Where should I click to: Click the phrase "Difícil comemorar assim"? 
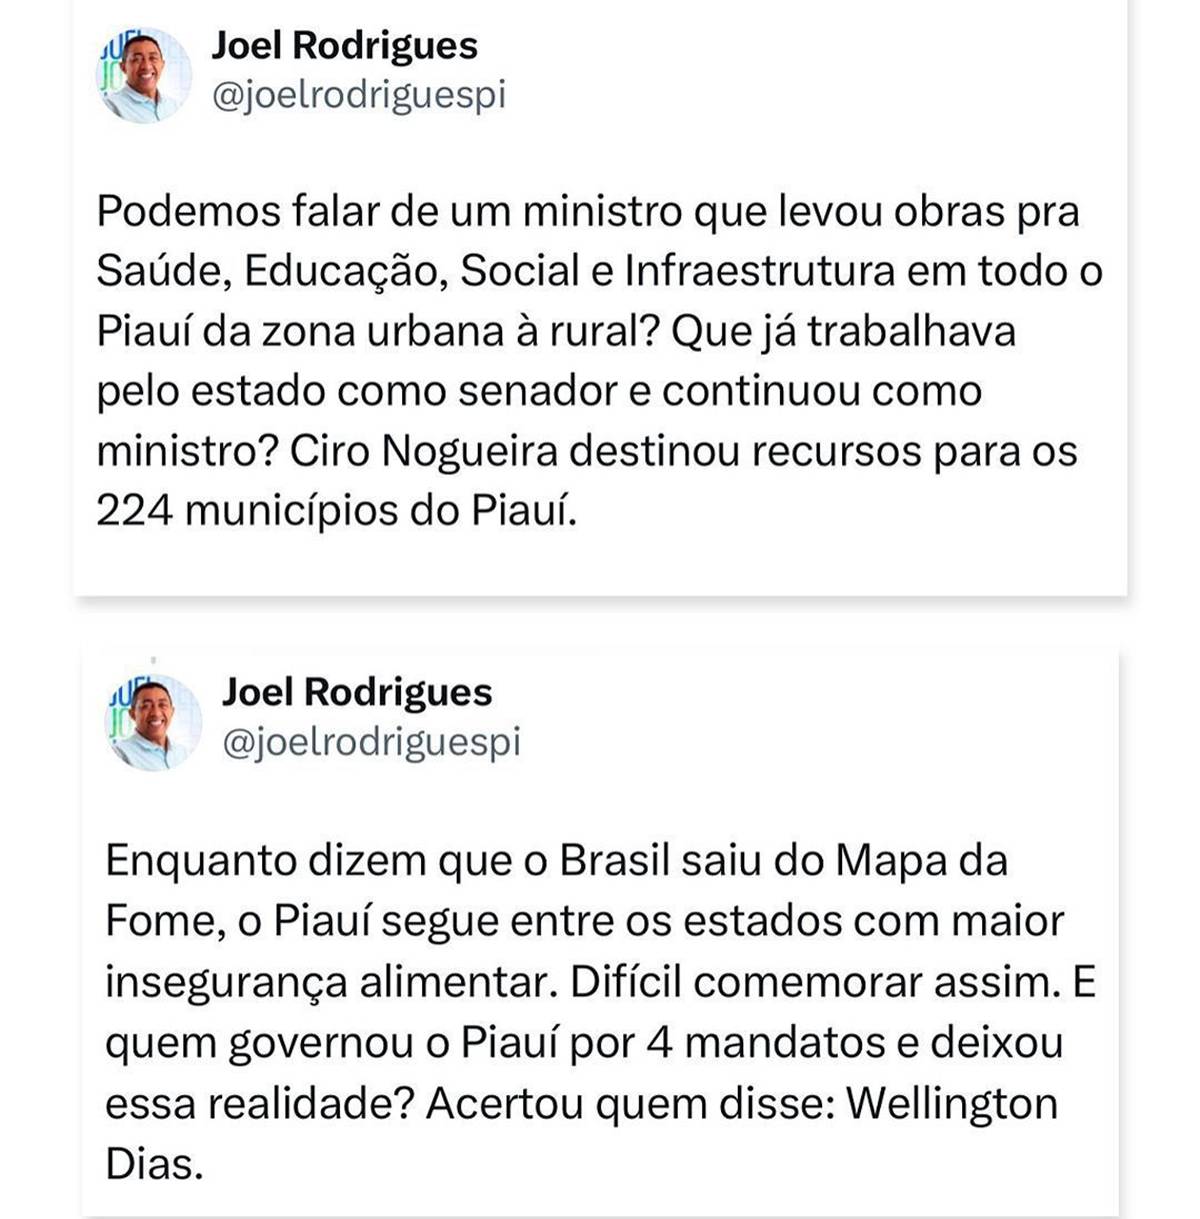click(812, 982)
